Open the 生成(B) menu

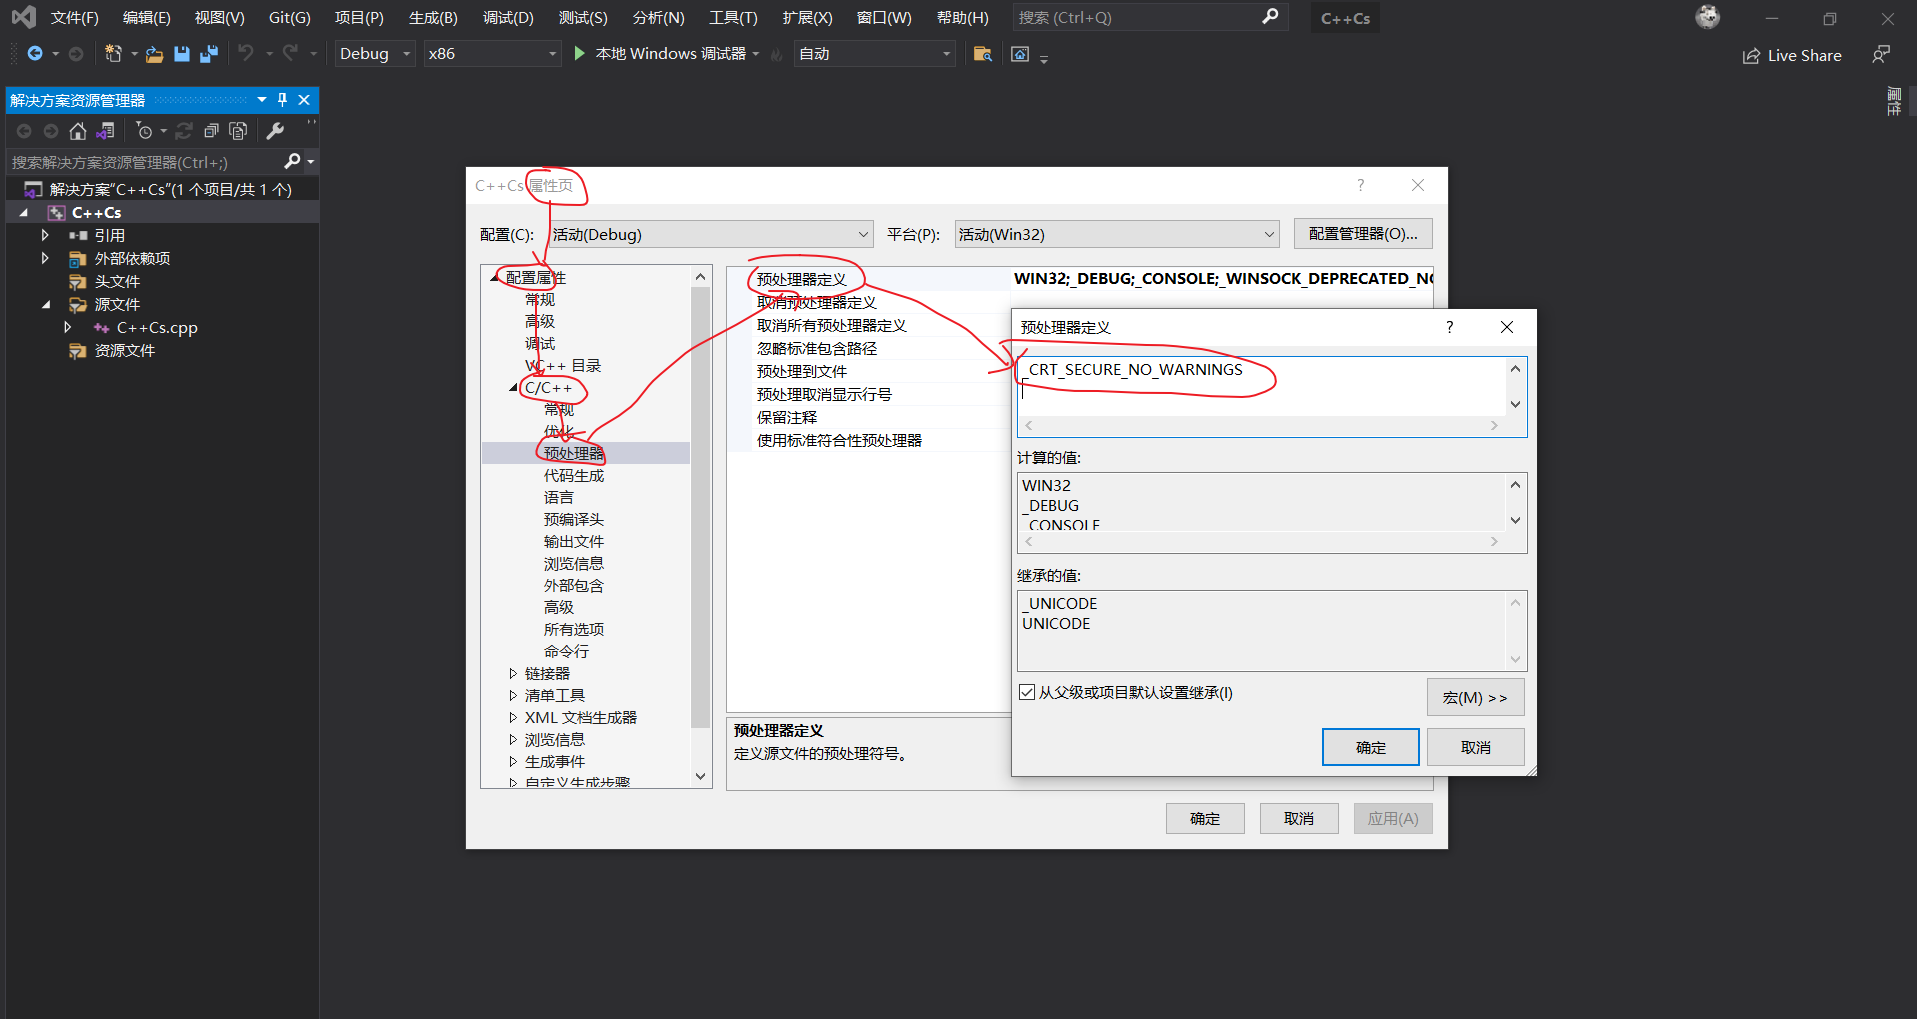pos(433,18)
